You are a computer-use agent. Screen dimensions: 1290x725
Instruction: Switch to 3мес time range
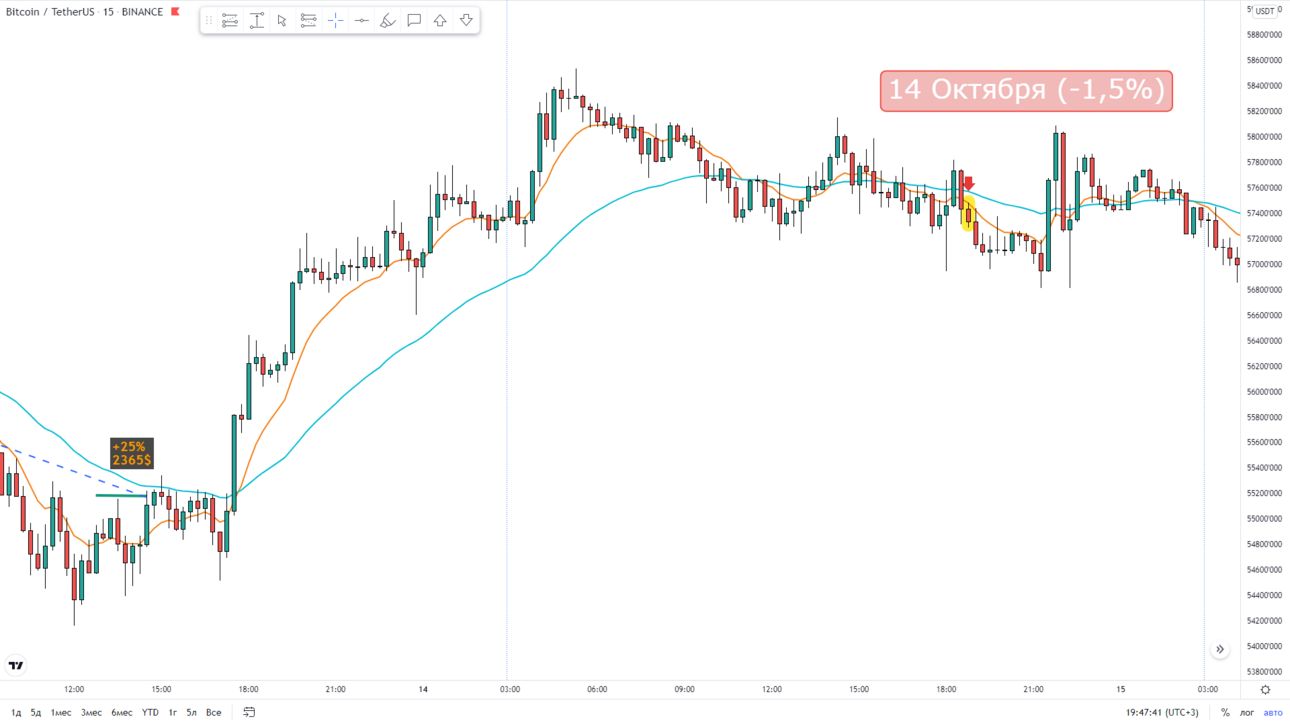point(91,713)
